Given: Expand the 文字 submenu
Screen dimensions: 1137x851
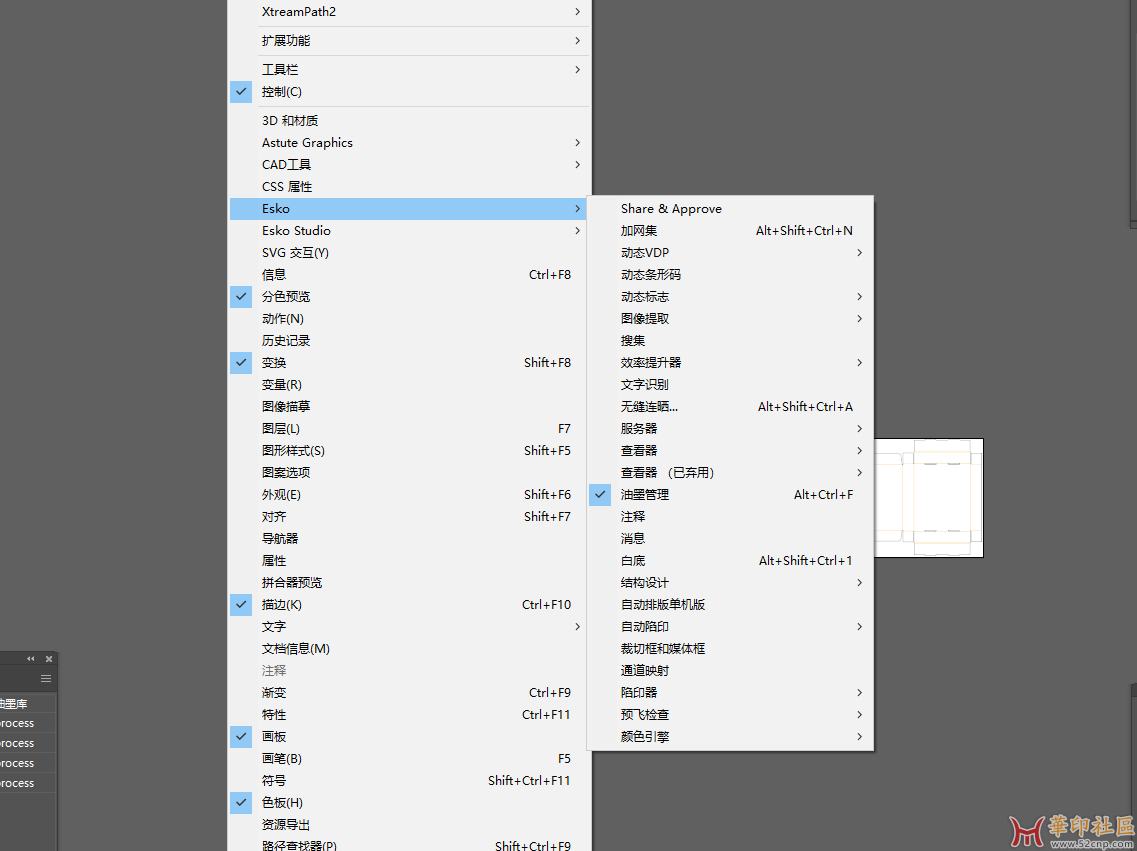Looking at the screenshot, I should click(x=410, y=626).
